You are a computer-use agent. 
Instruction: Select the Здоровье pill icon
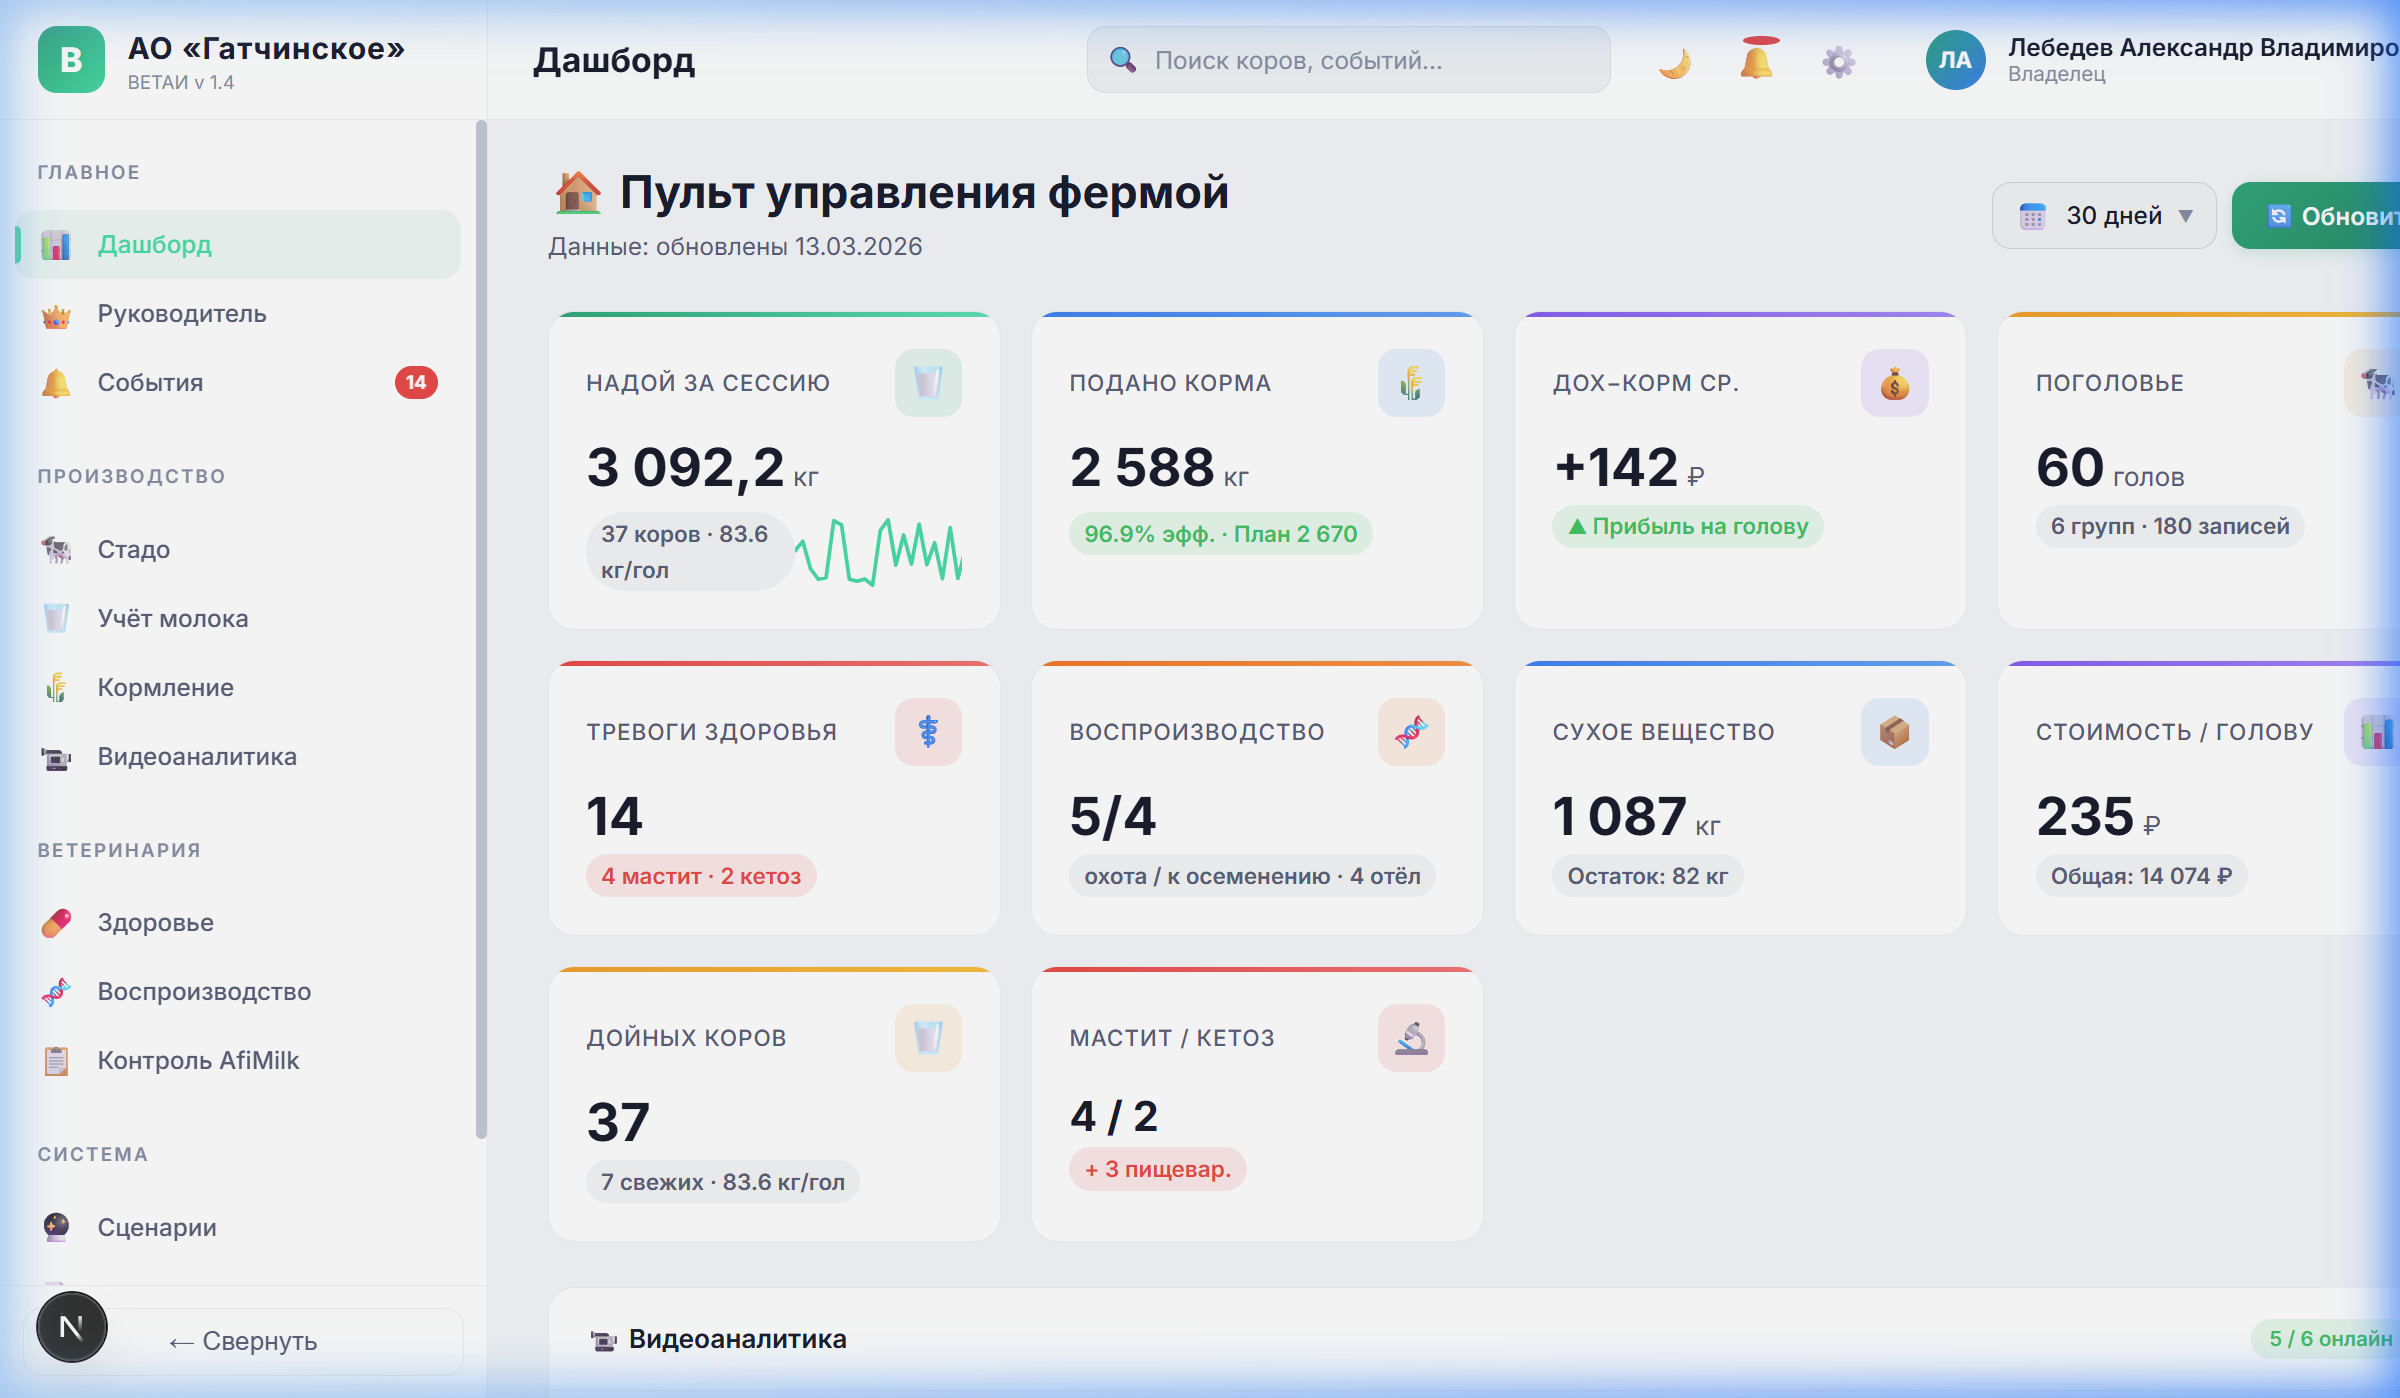56,922
